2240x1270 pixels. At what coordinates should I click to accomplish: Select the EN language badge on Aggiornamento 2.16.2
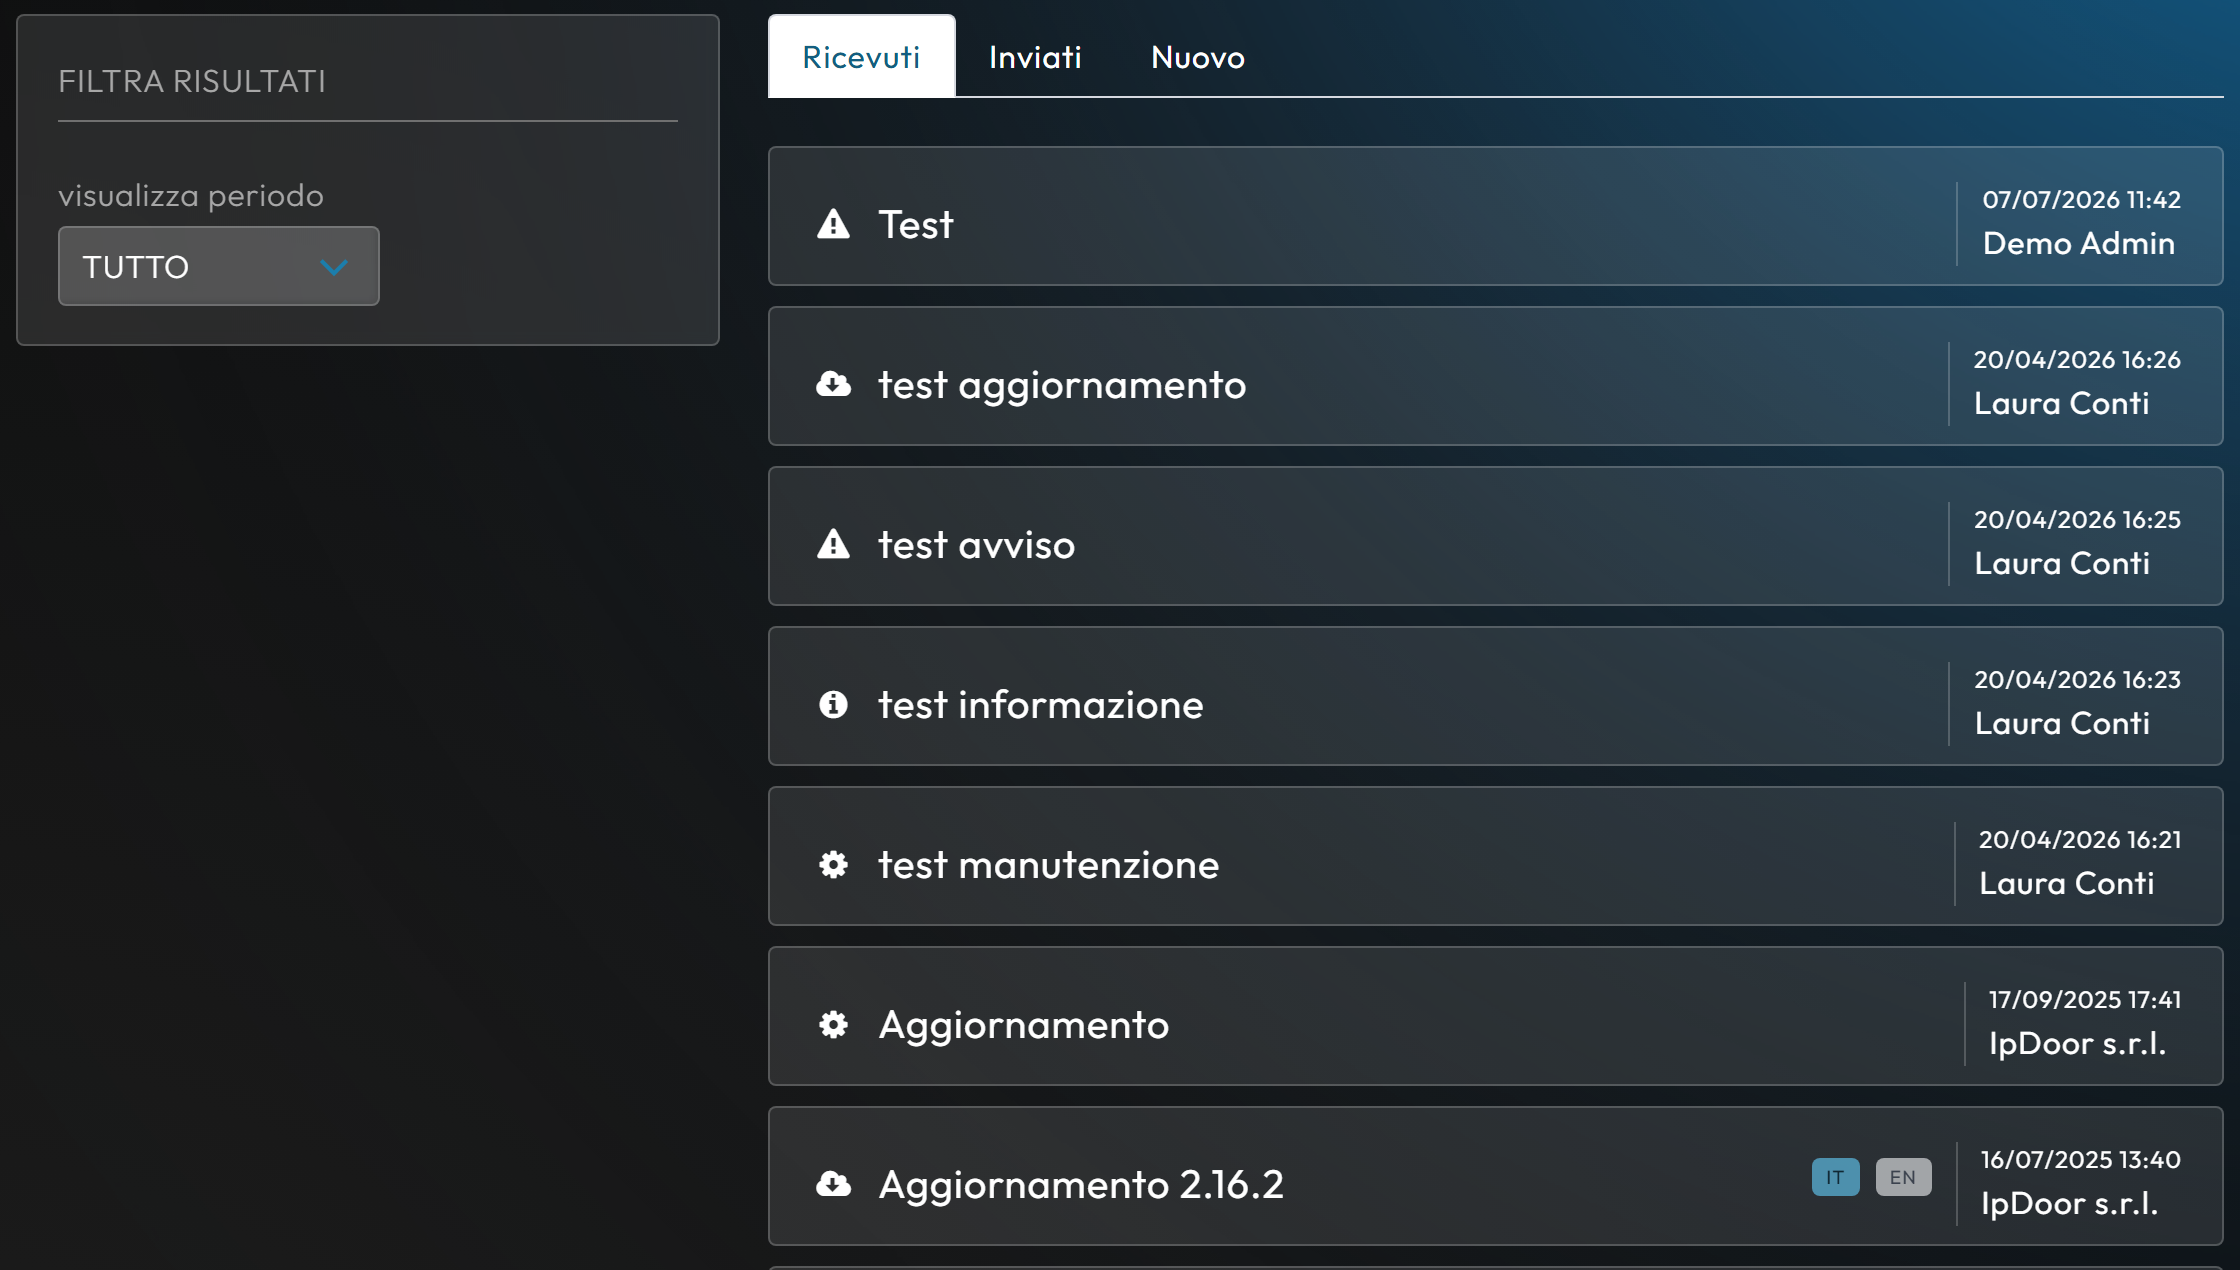pyautogui.click(x=1903, y=1177)
